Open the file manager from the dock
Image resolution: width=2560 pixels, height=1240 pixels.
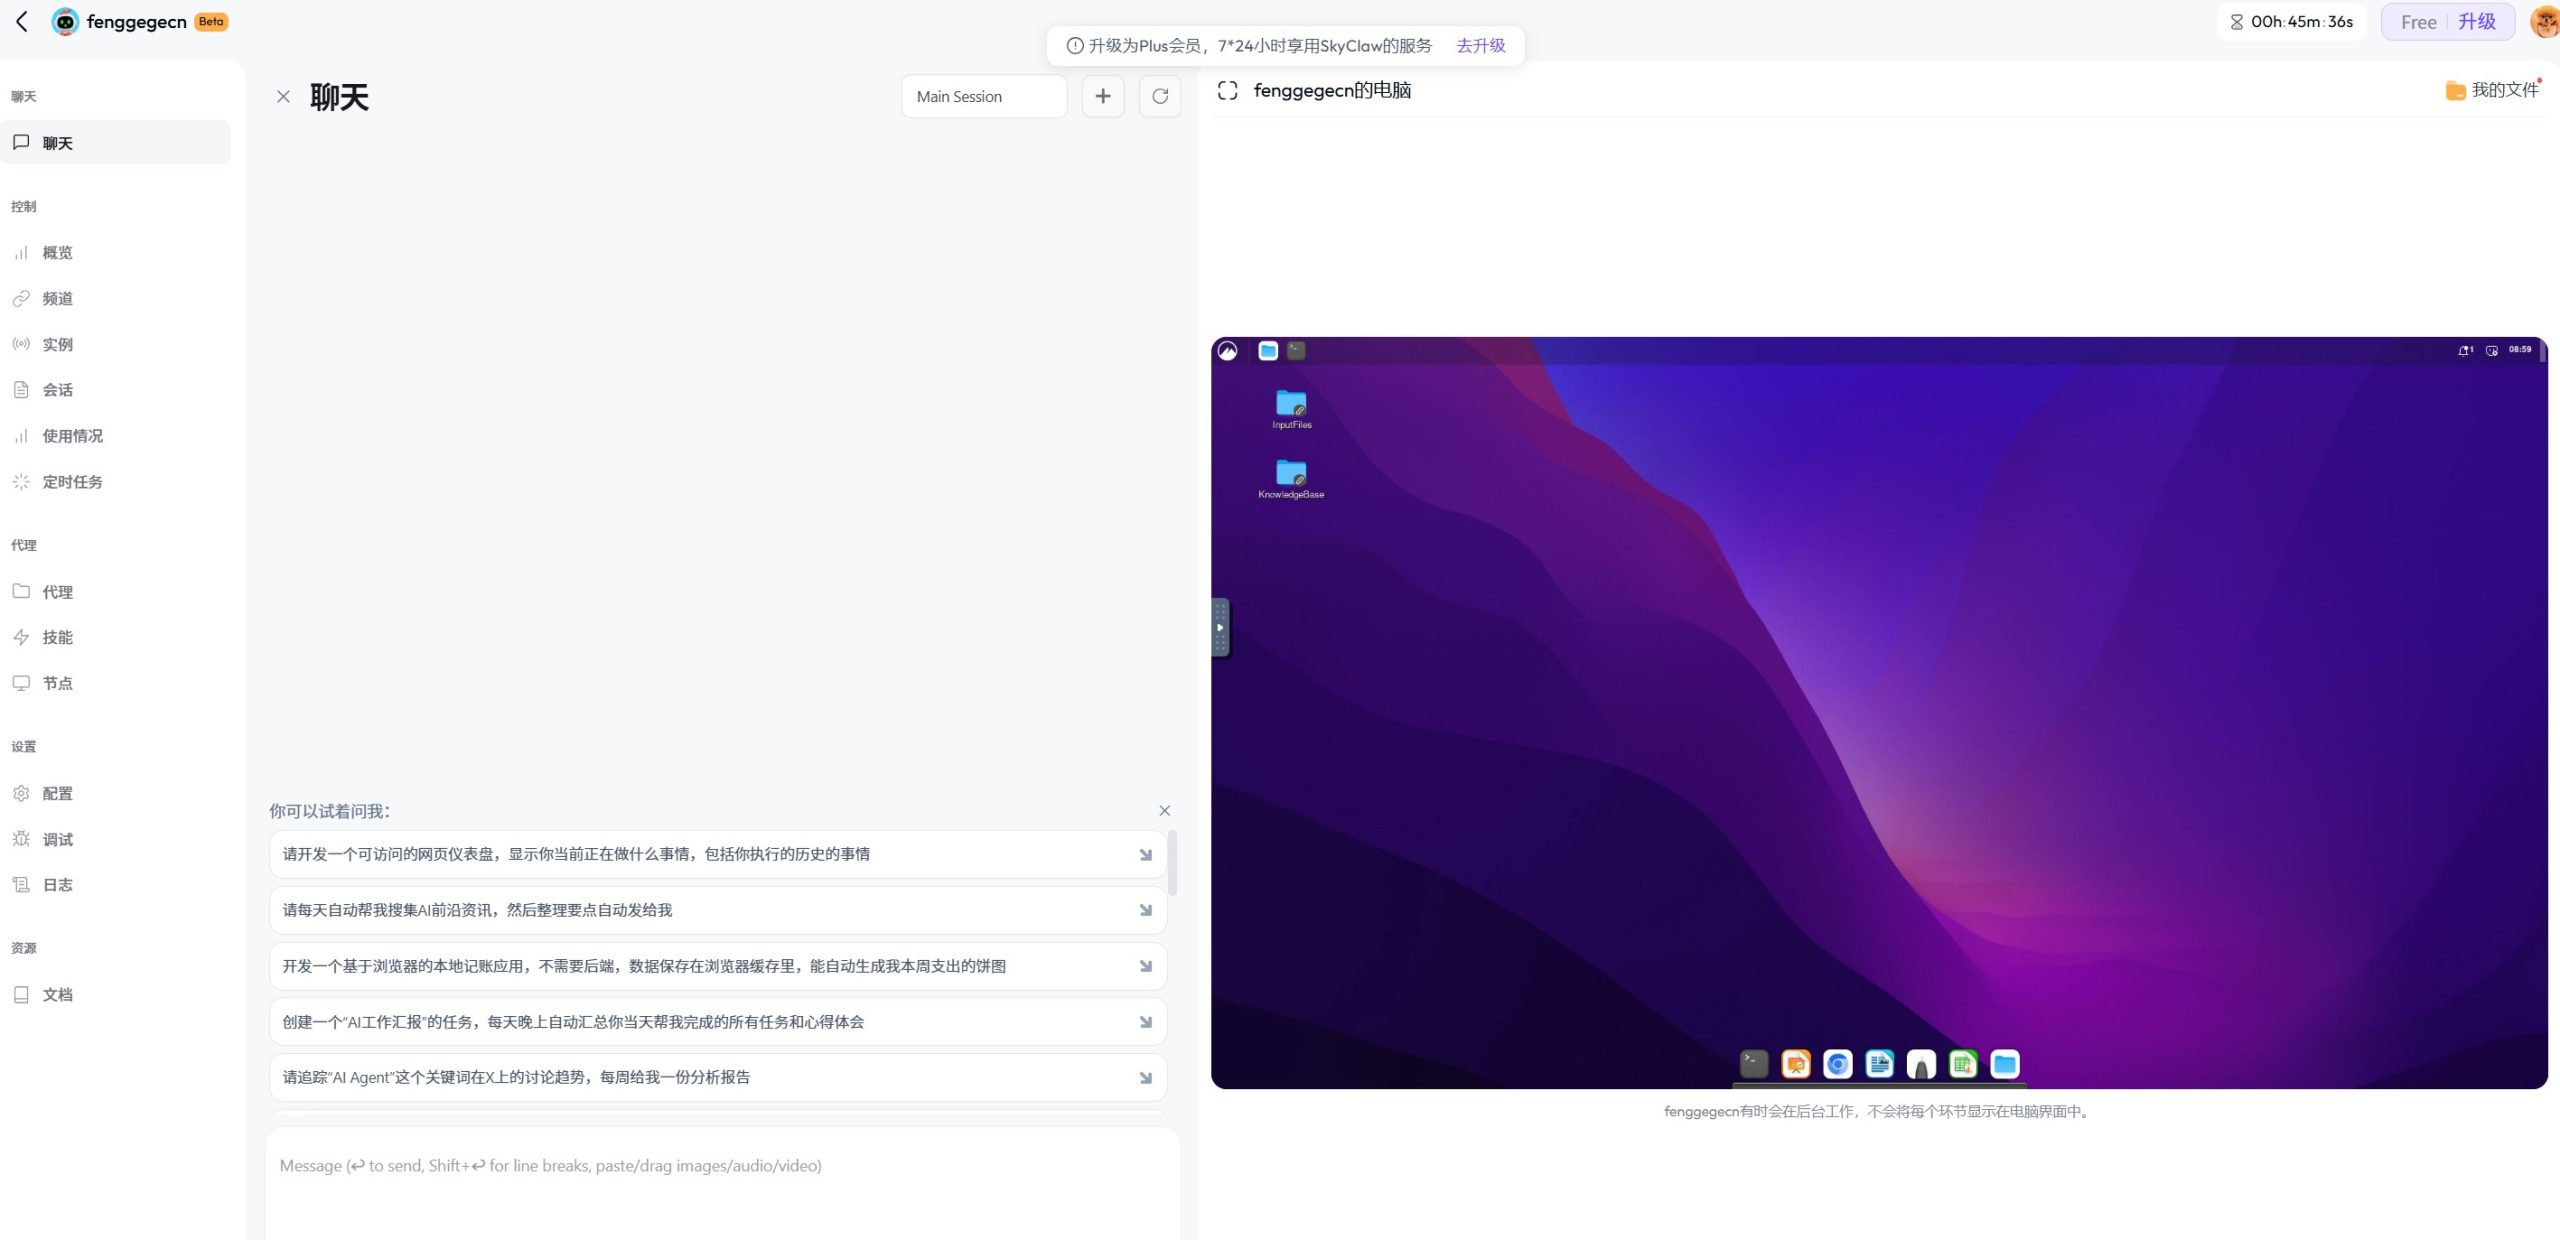pos(2006,1063)
